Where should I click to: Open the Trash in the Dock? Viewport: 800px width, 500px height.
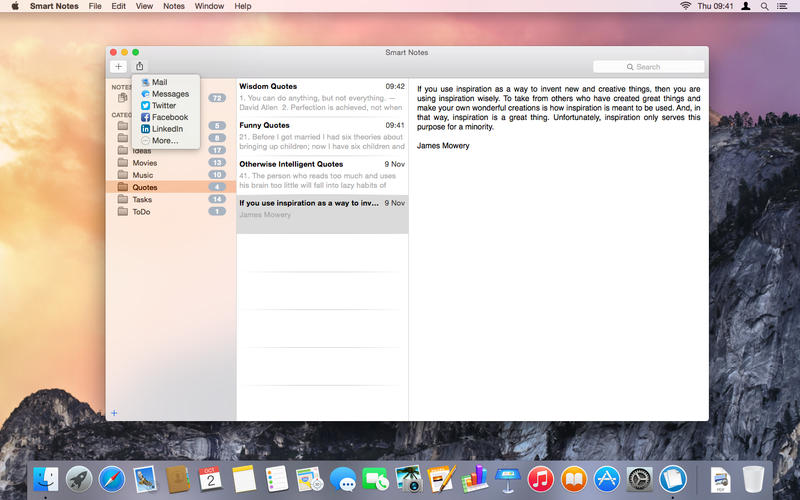[753, 480]
